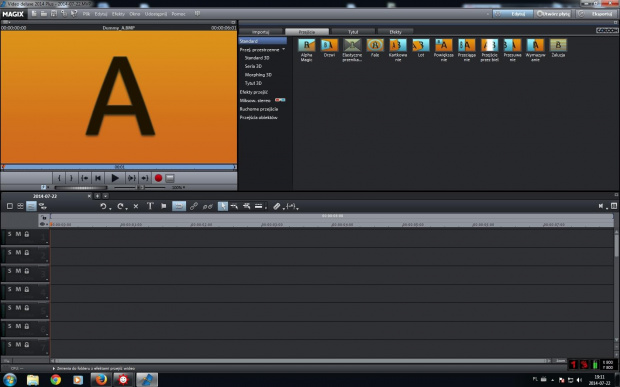Click the Eksportuj button
Viewport: 620px width, 387px height.
[597, 14]
